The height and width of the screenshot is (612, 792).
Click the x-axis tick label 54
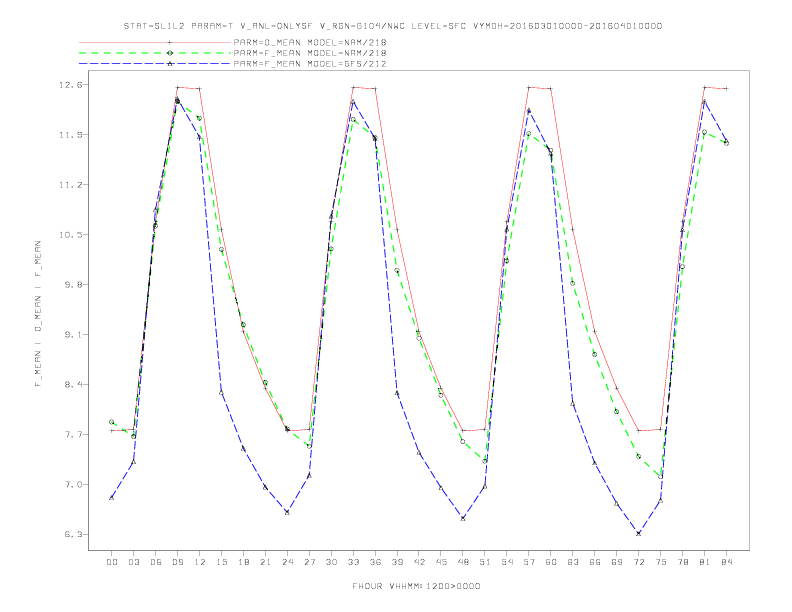point(507,562)
